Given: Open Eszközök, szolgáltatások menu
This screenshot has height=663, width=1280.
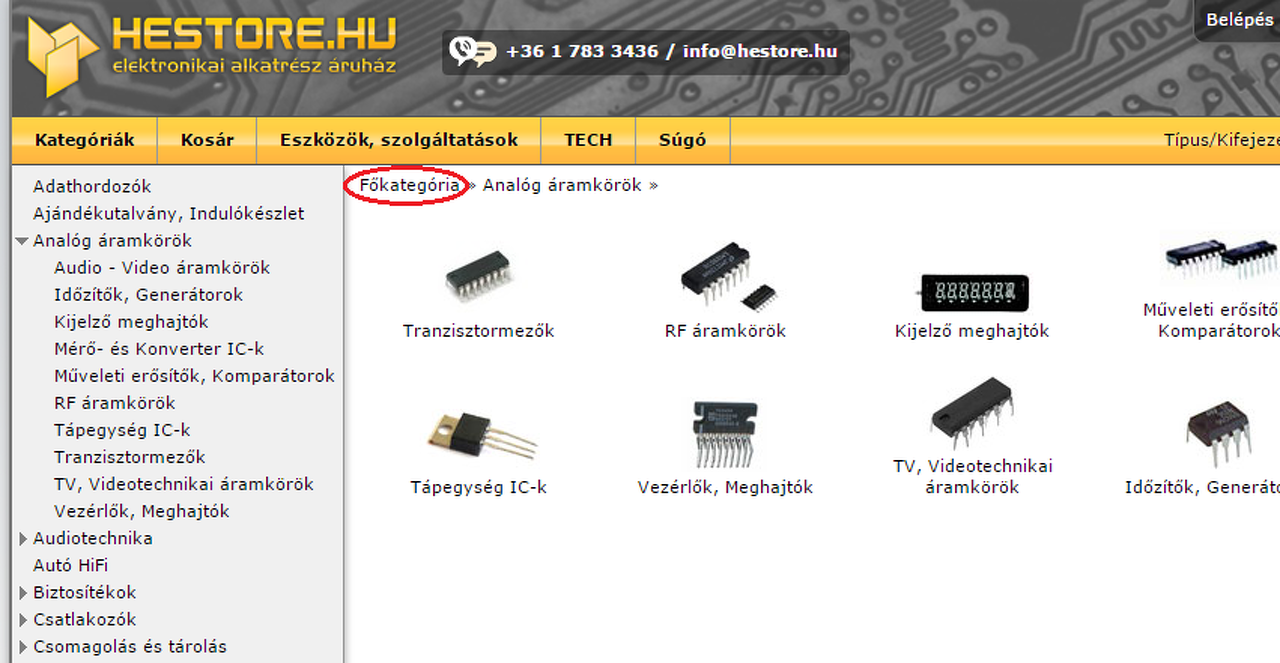Looking at the screenshot, I should pos(399,140).
